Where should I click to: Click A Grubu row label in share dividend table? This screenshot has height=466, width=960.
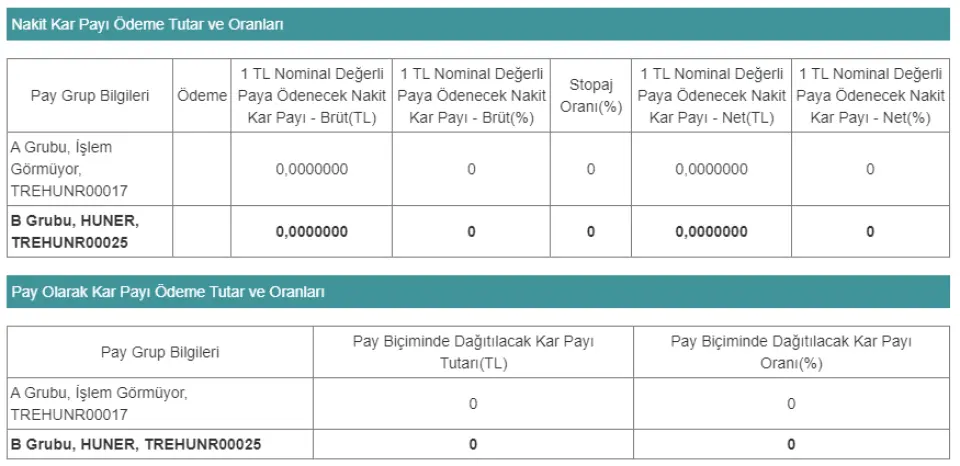(x=99, y=404)
